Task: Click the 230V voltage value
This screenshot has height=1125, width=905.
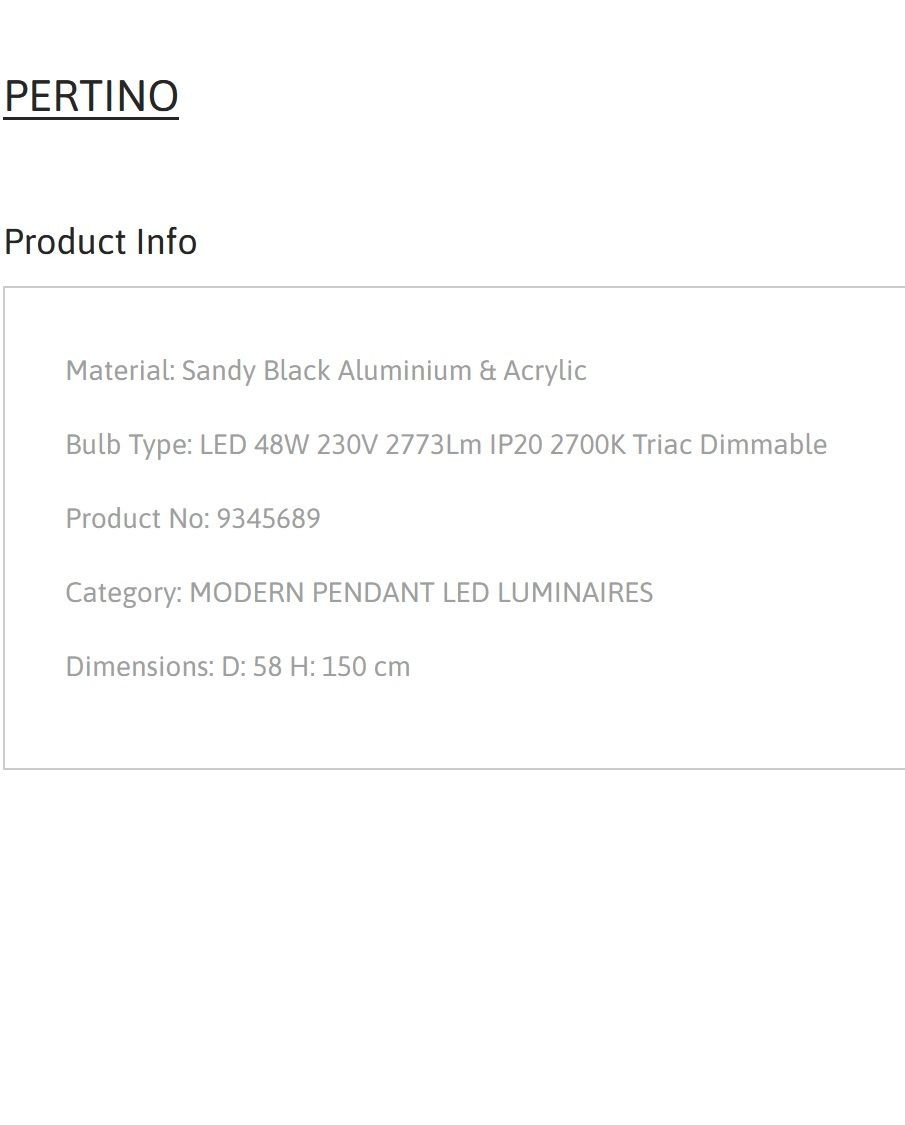Action: [x=347, y=445]
